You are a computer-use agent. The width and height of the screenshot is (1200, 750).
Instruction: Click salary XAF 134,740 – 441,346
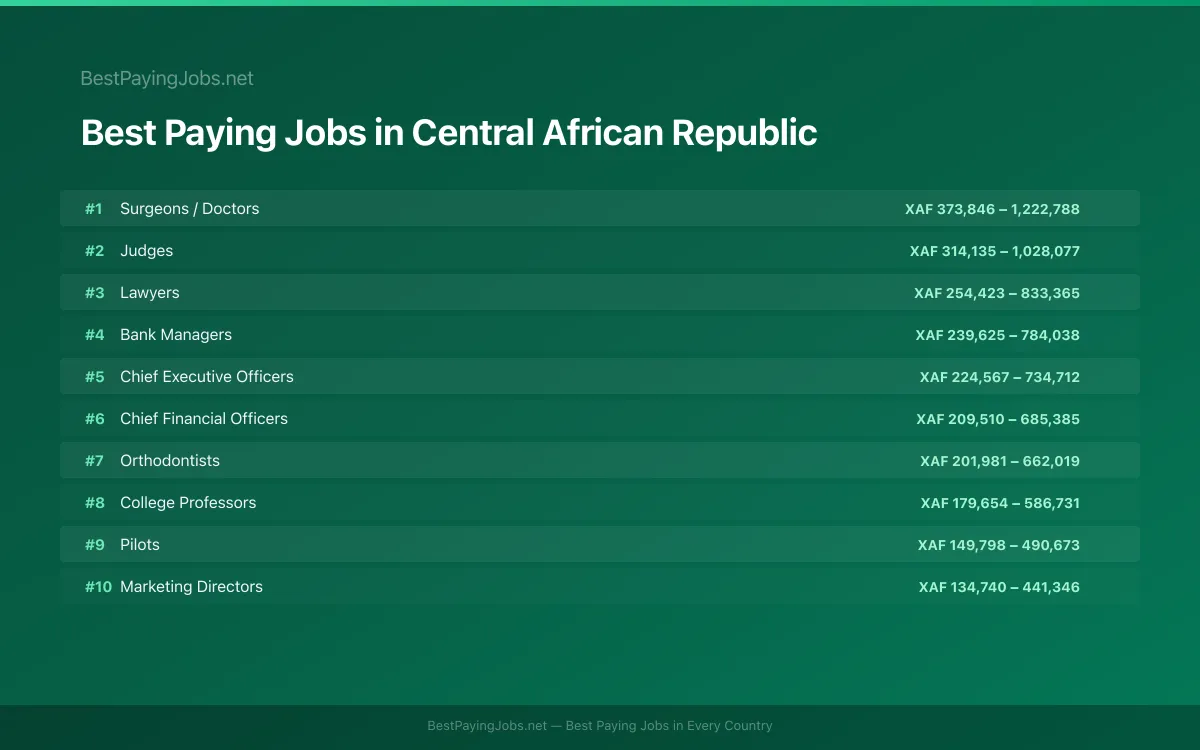999,587
